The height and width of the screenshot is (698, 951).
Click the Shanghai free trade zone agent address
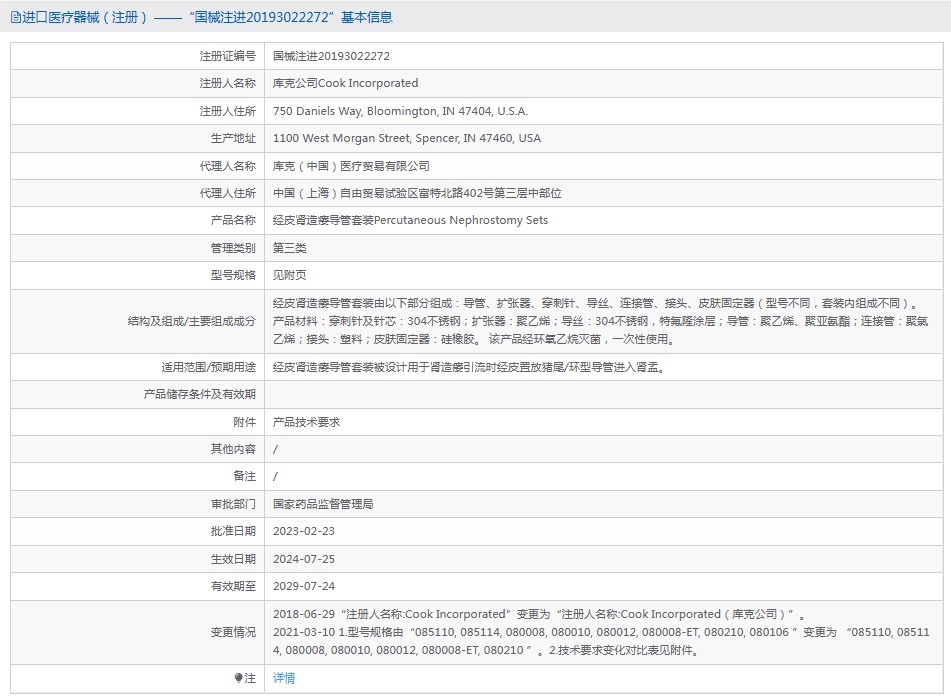click(417, 193)
